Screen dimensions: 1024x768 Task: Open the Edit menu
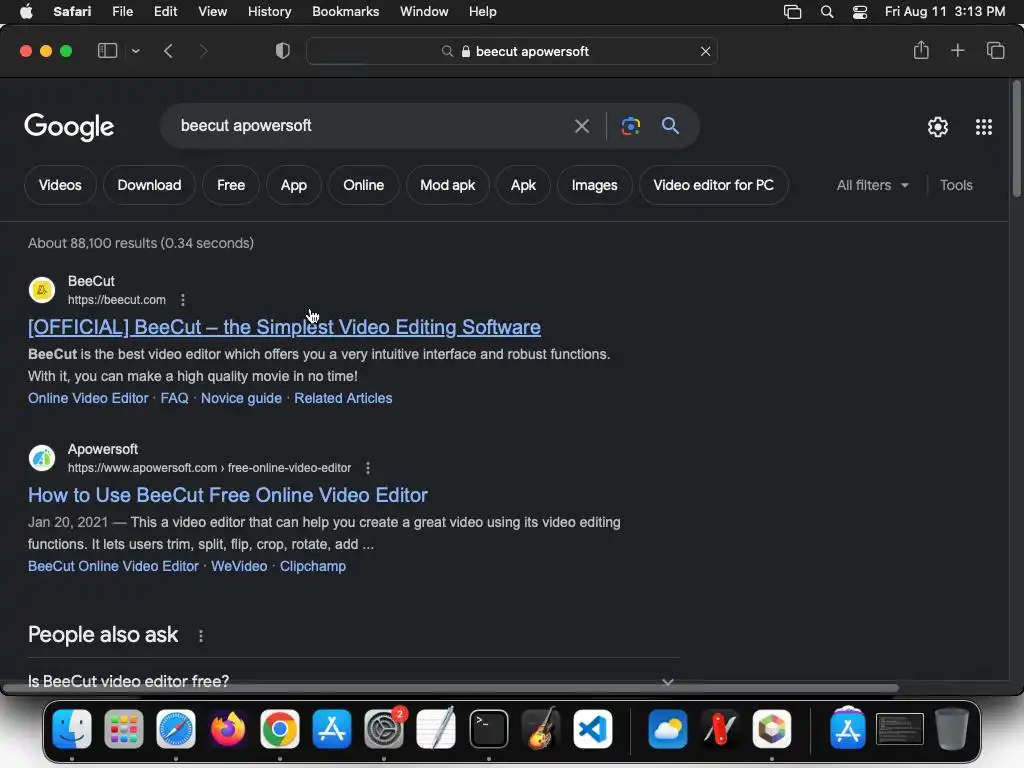(165, 11)
